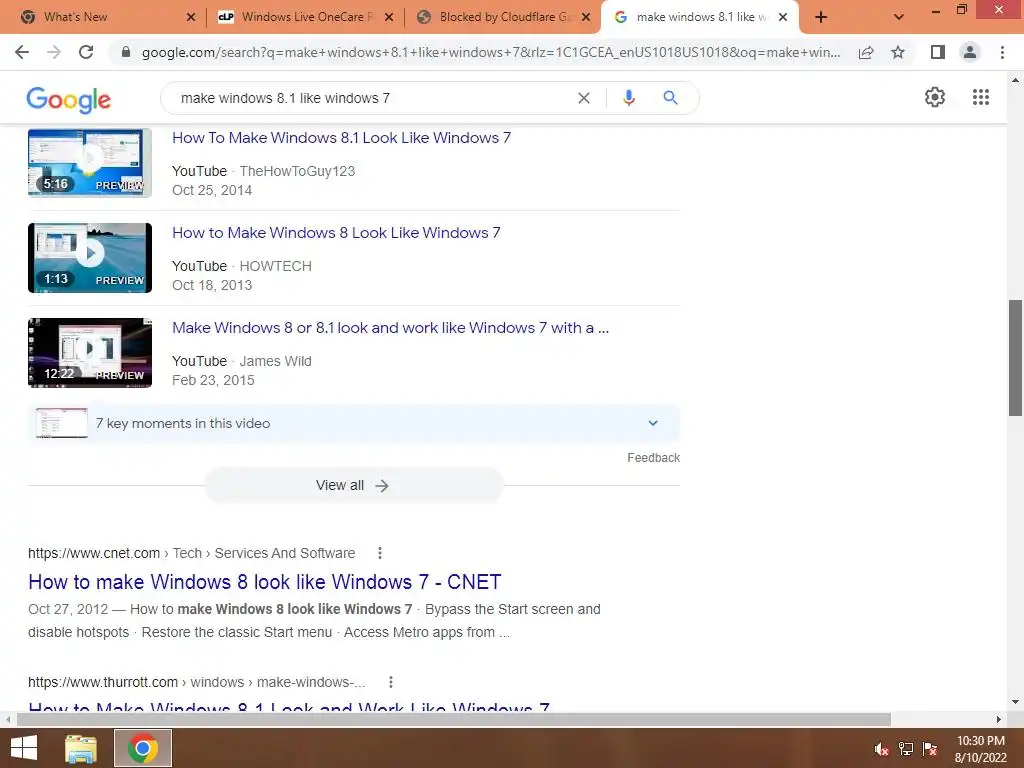The image size is (1024, 768).
Task: Open the Windows Start button
Action: point(24,748)
